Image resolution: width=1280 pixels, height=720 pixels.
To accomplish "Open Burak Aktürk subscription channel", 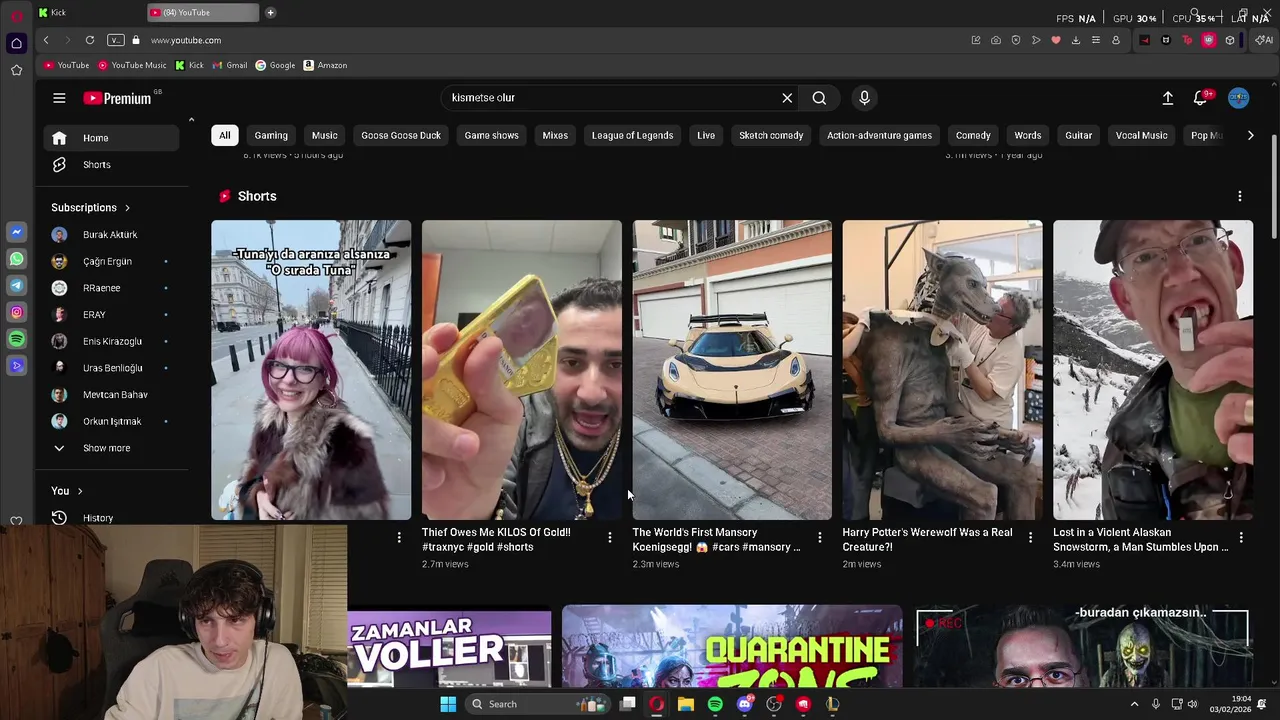I will pos(111,234).
